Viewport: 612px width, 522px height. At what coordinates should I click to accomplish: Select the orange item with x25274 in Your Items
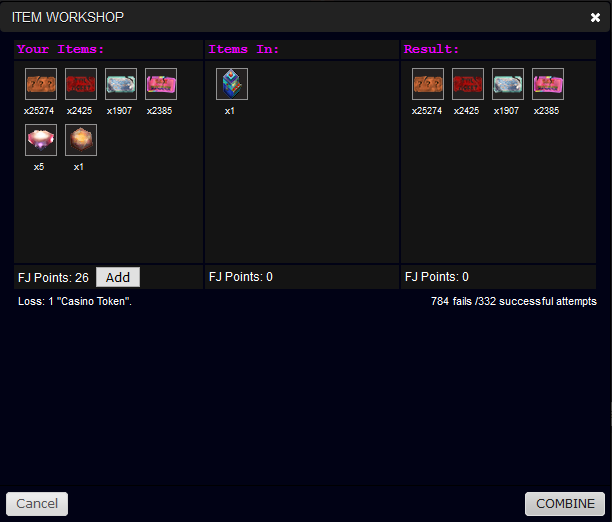click(41, 84)
